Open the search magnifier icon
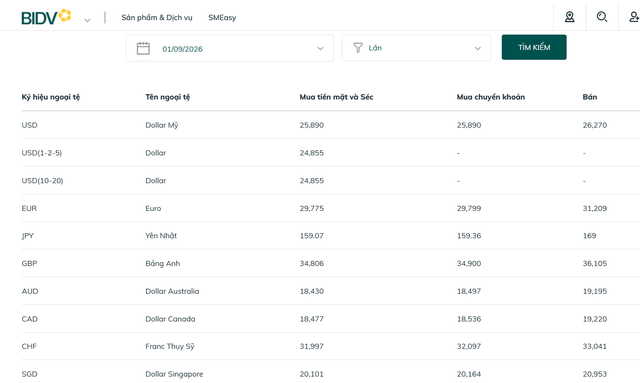The height and width of the screenshot is (383, 640). 602,17
